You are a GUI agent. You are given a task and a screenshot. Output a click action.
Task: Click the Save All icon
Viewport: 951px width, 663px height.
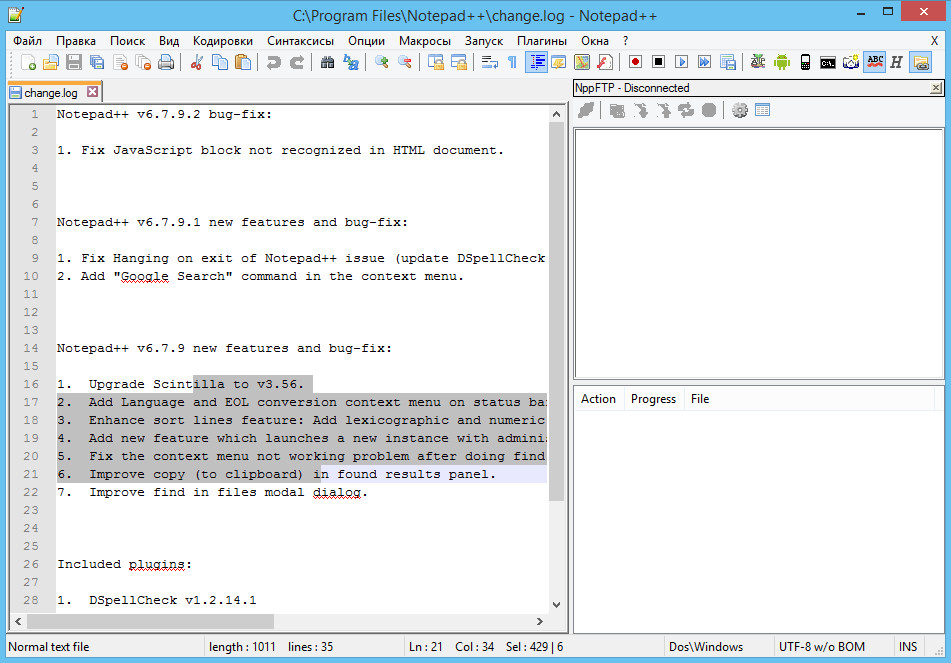(x=97, y=62)
